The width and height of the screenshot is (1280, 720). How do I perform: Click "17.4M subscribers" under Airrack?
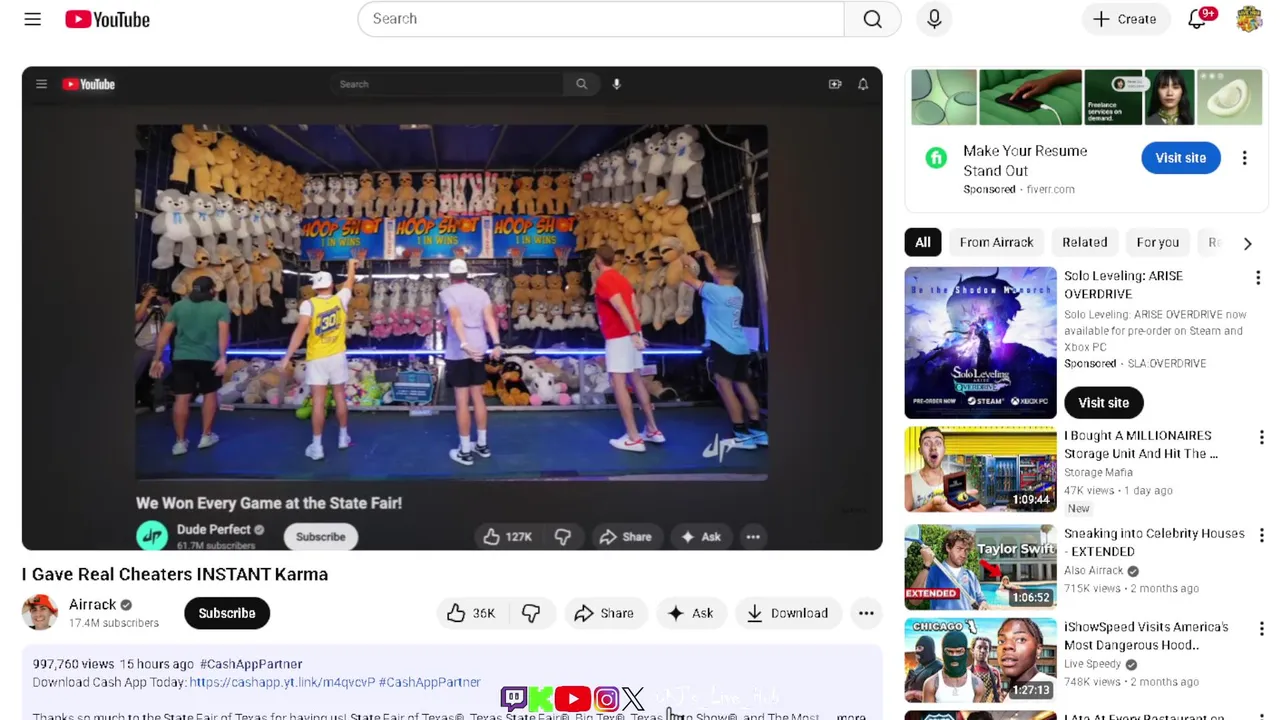pos(114,623)
